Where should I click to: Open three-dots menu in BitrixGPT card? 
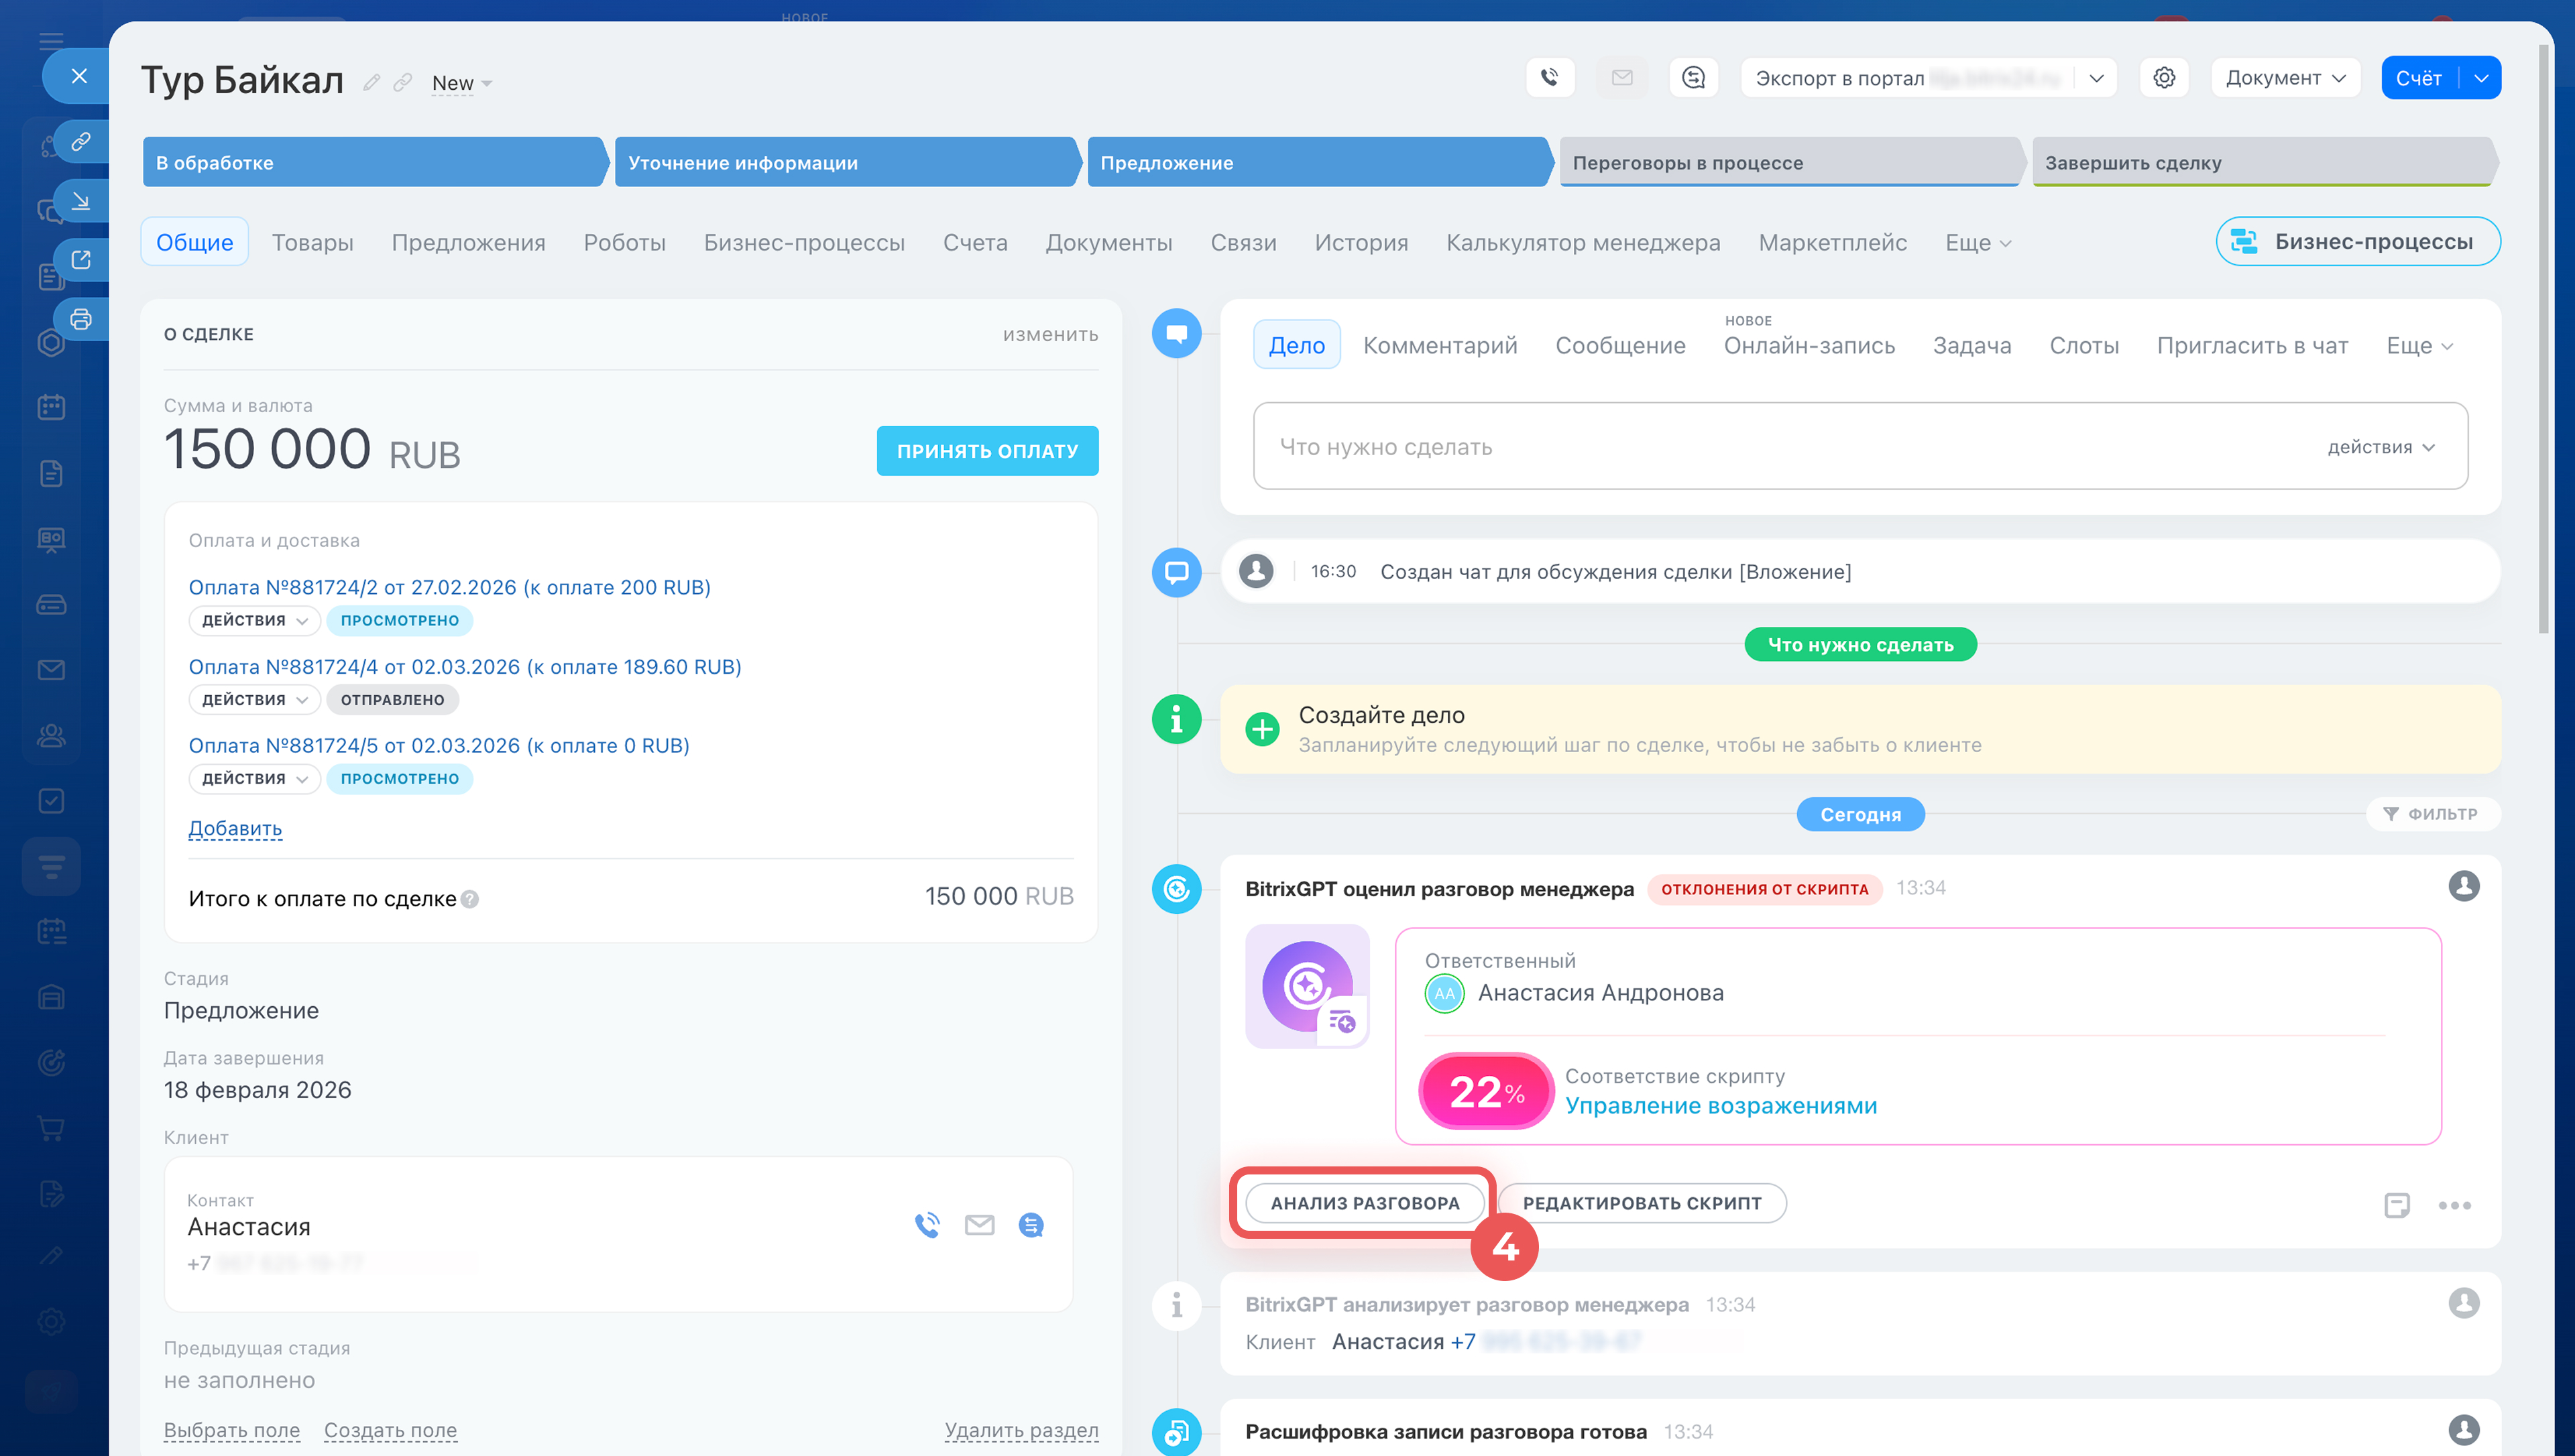coord(2454,1205)
